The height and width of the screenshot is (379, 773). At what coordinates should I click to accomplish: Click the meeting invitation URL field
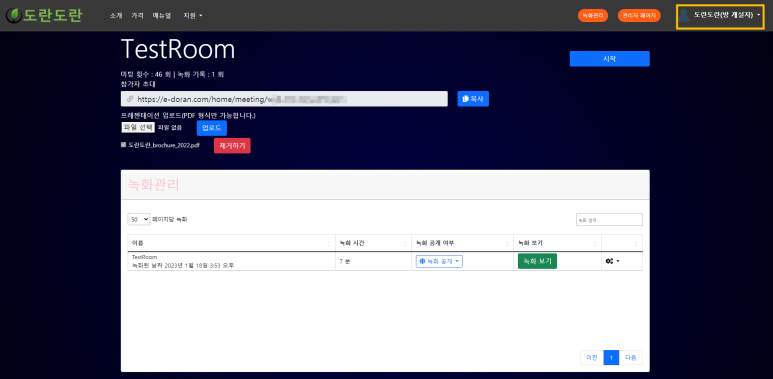(x=284, y=99)
